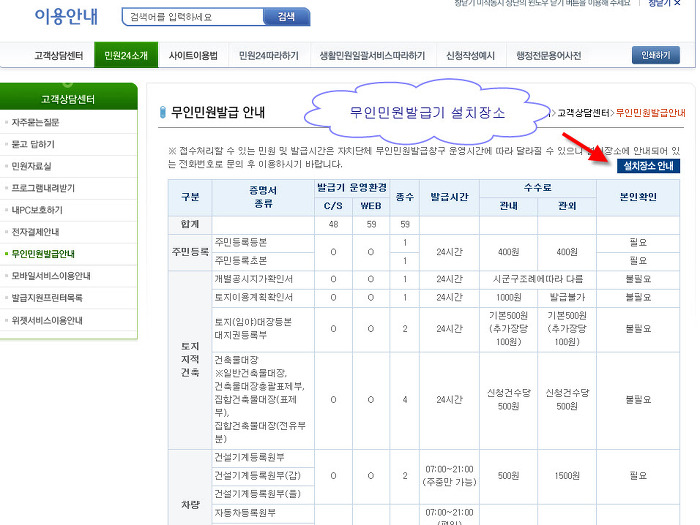The image size is (700, 525).
Task: Focus the 검색어를 입력하세요 search field
Action: [x=192, y=17]
